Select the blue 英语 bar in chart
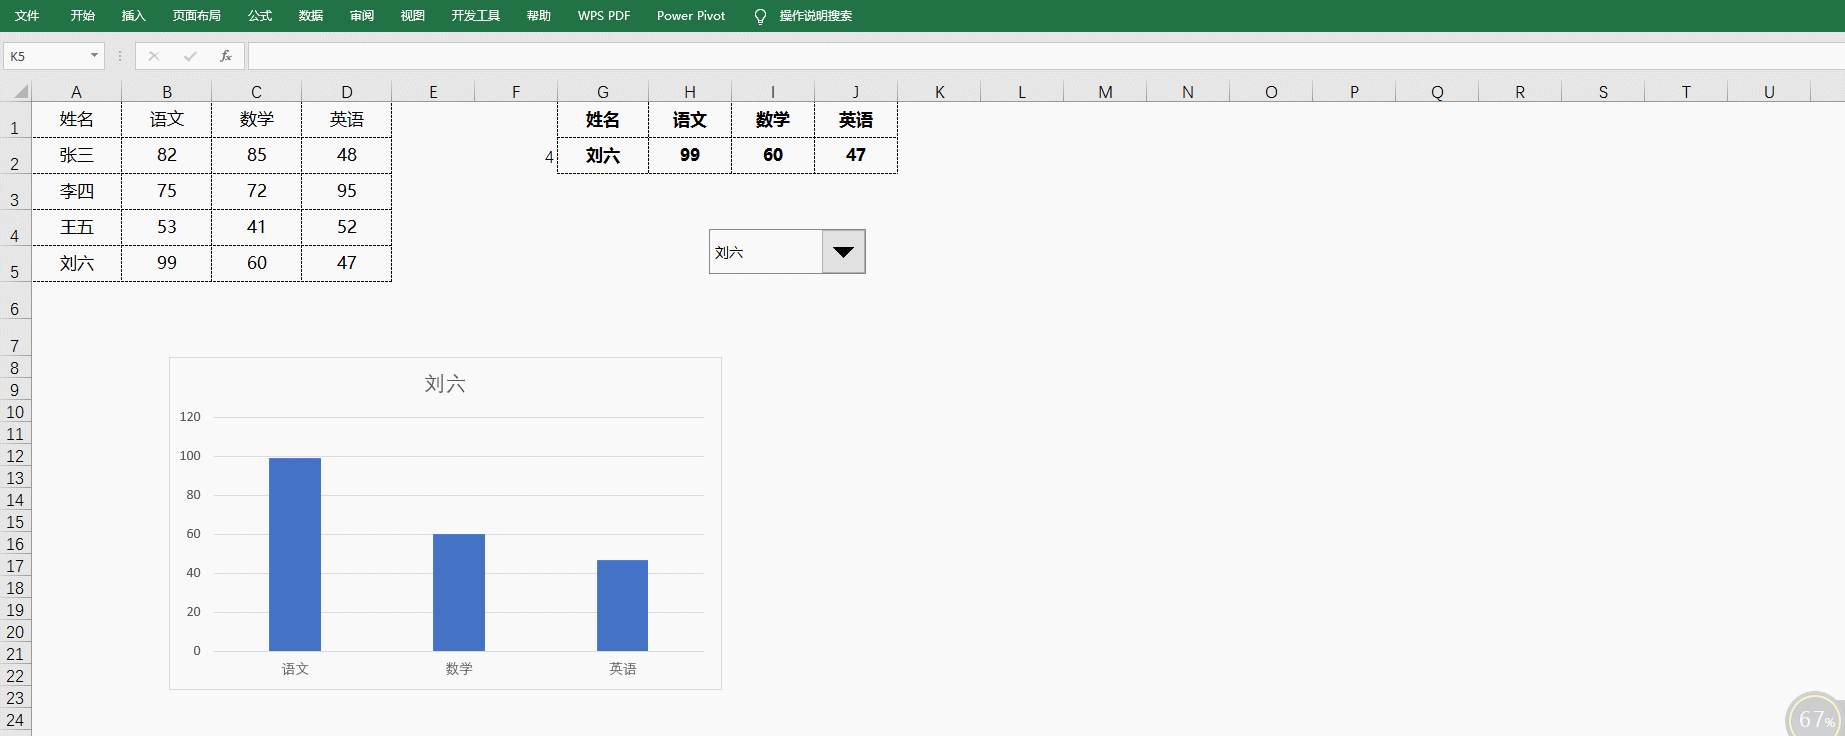This screenshot has width=1845, height=736. pyautogui.click(x=622, y=605)
